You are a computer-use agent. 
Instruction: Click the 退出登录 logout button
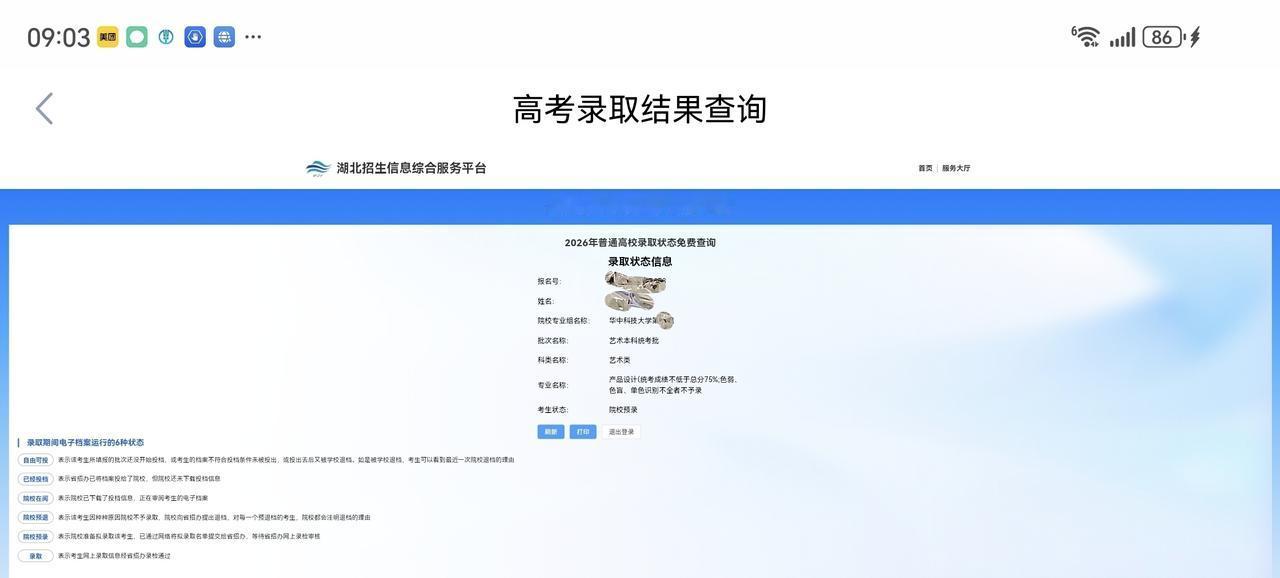coord(621,432)
